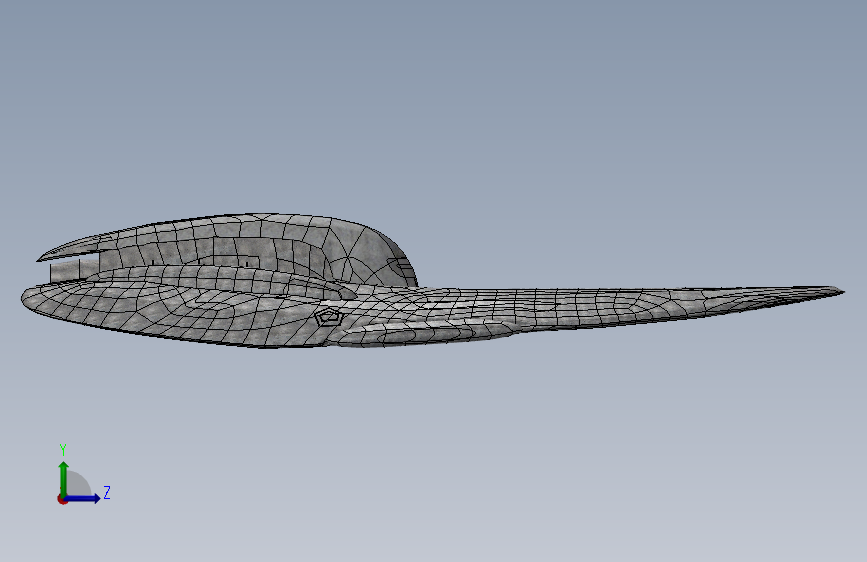Click the pointed right tip of the model

(839, 290)
